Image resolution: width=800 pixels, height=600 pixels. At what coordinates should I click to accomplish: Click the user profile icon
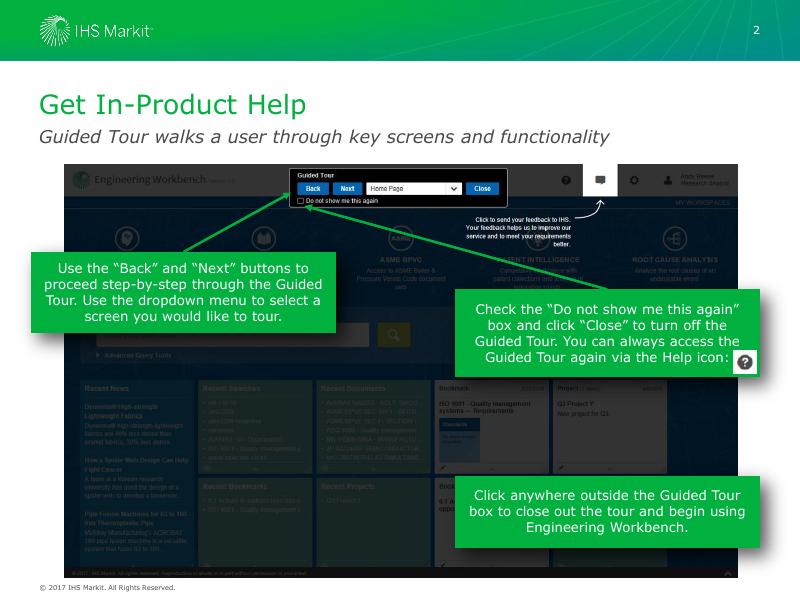[x=668, y=180]
